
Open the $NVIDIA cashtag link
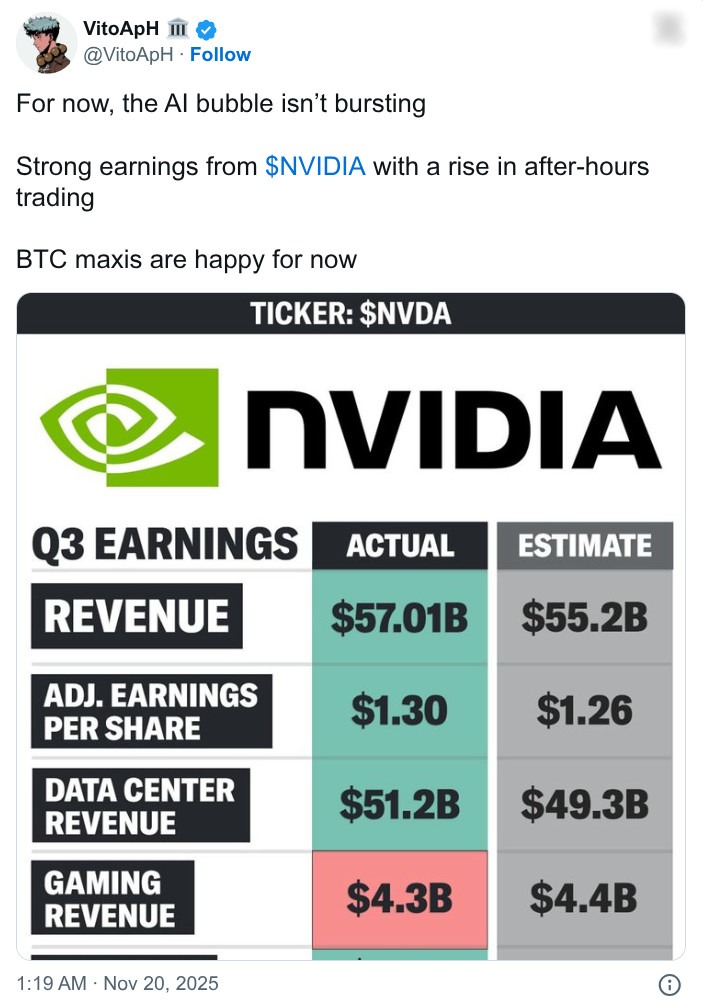314,167
